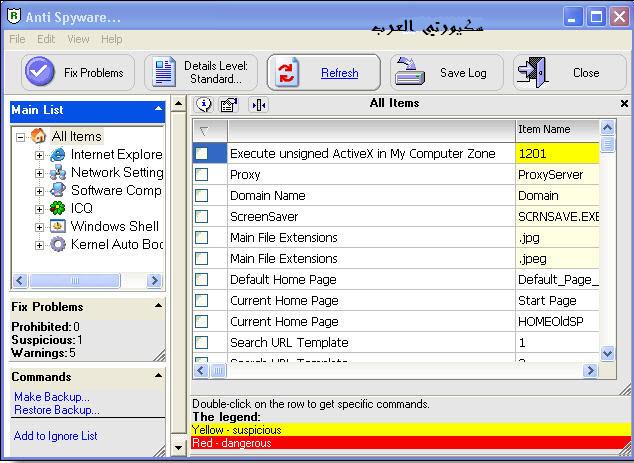This screenshot has height=463, width=634.
Task: Click the Fix Problems toolbar label
Action: coord(93,73)
